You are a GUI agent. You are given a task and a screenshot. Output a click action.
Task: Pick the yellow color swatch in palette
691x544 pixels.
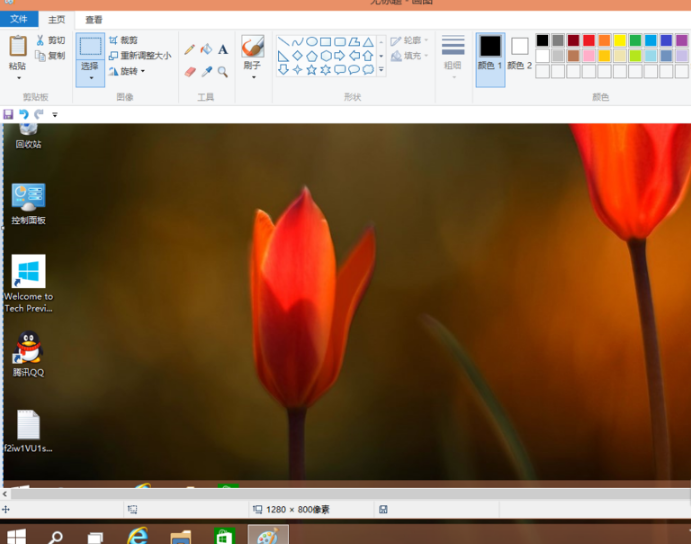[620, 41]
